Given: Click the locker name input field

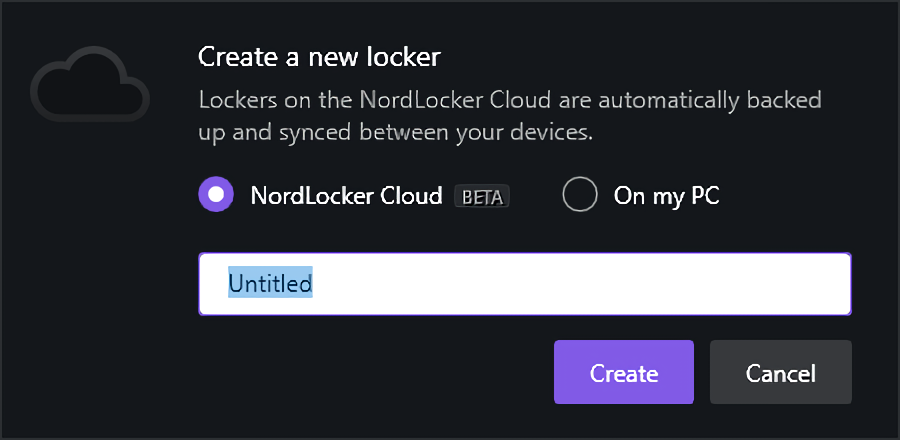Looking at the screenshot, I should [x=524, y=284].
